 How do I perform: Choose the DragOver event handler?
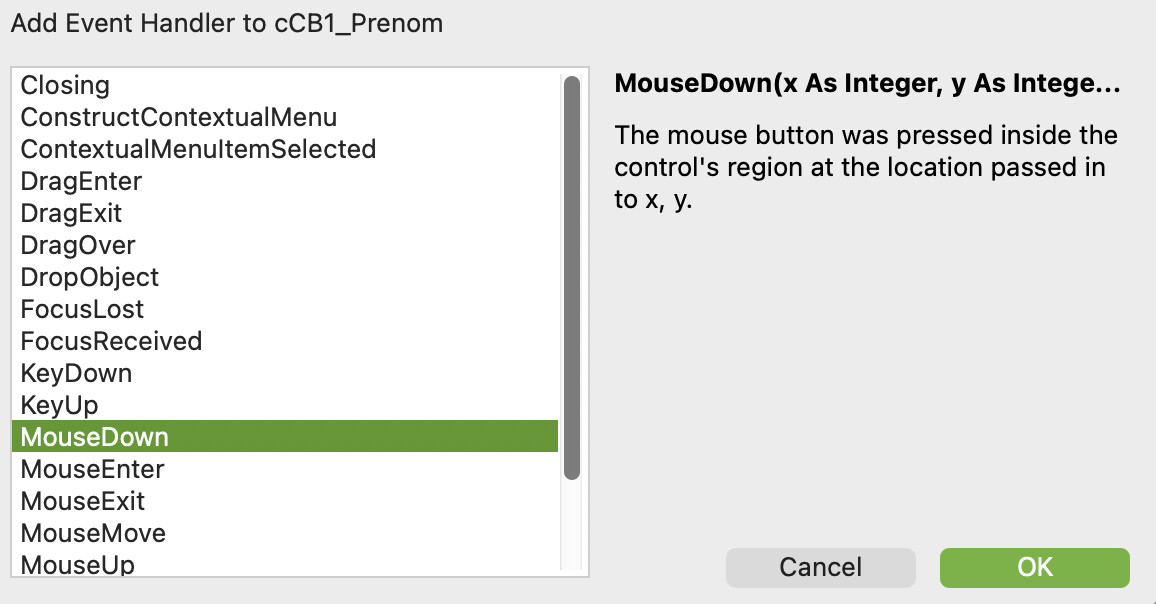[x=78, y=246]
